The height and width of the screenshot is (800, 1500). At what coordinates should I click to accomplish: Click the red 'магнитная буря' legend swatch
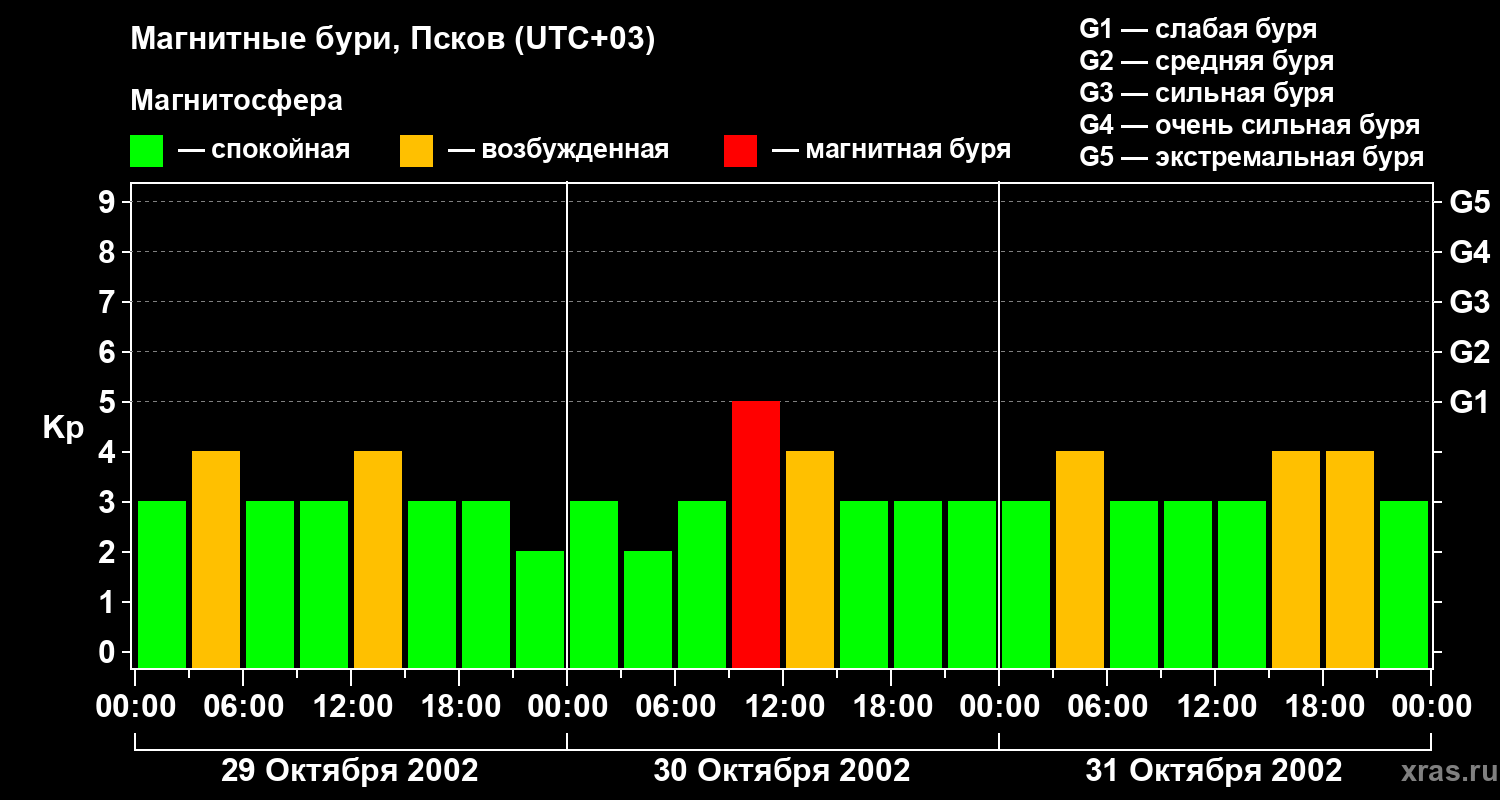[x=740, y=151]
